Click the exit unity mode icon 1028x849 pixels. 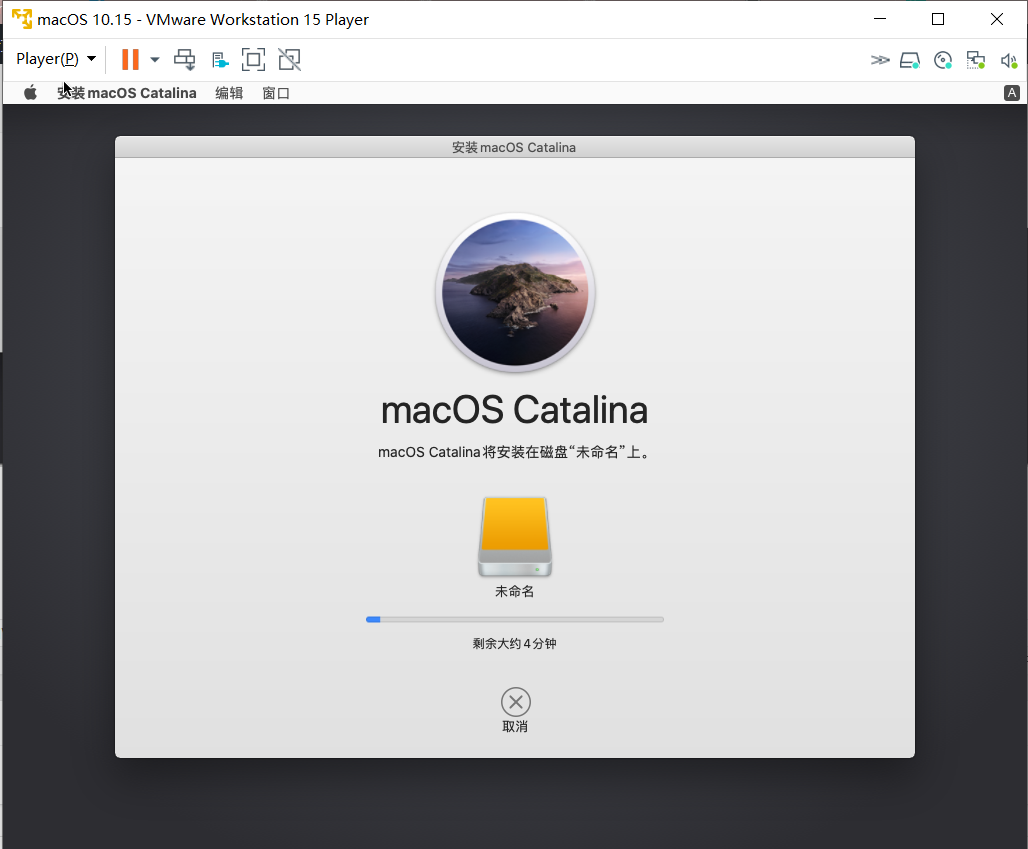point(289,59)
